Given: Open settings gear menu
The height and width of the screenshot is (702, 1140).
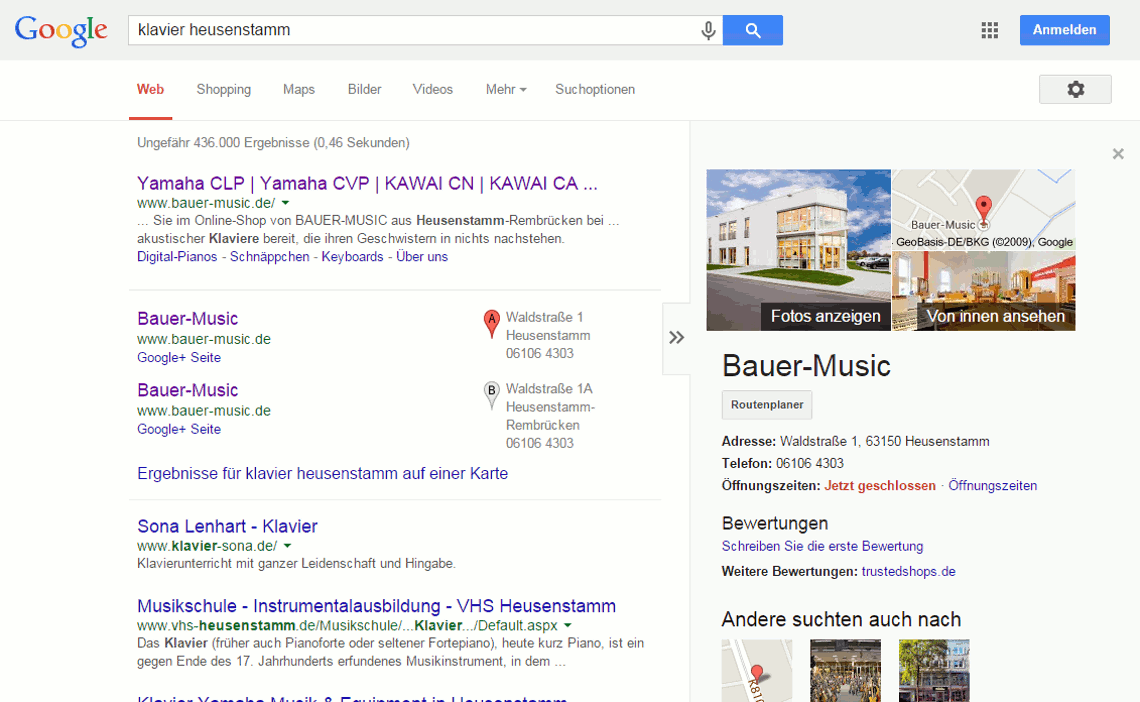Looking at the screenshot, I should [1075, 89].
